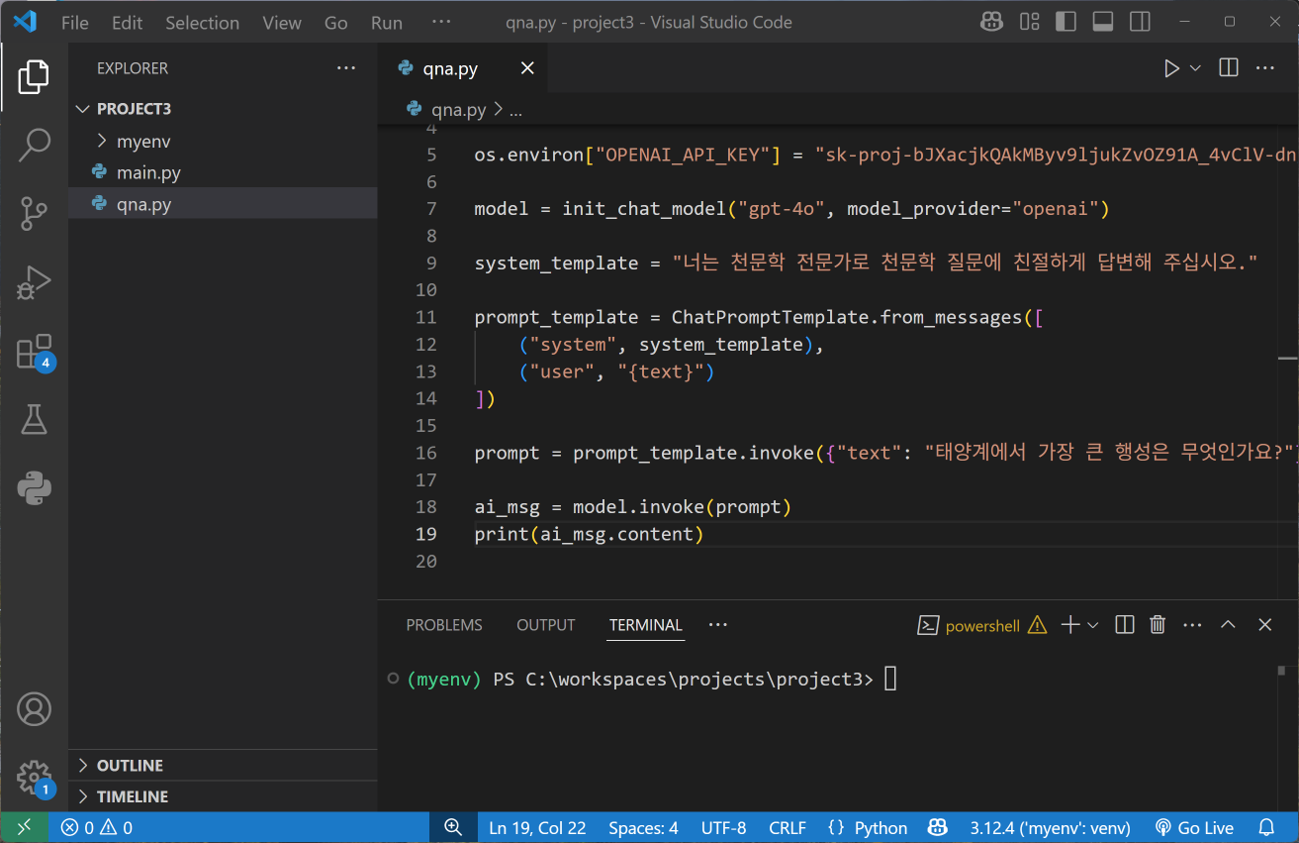
Task: Close the qna.py editor tab
Action: [x=527, y=68]
